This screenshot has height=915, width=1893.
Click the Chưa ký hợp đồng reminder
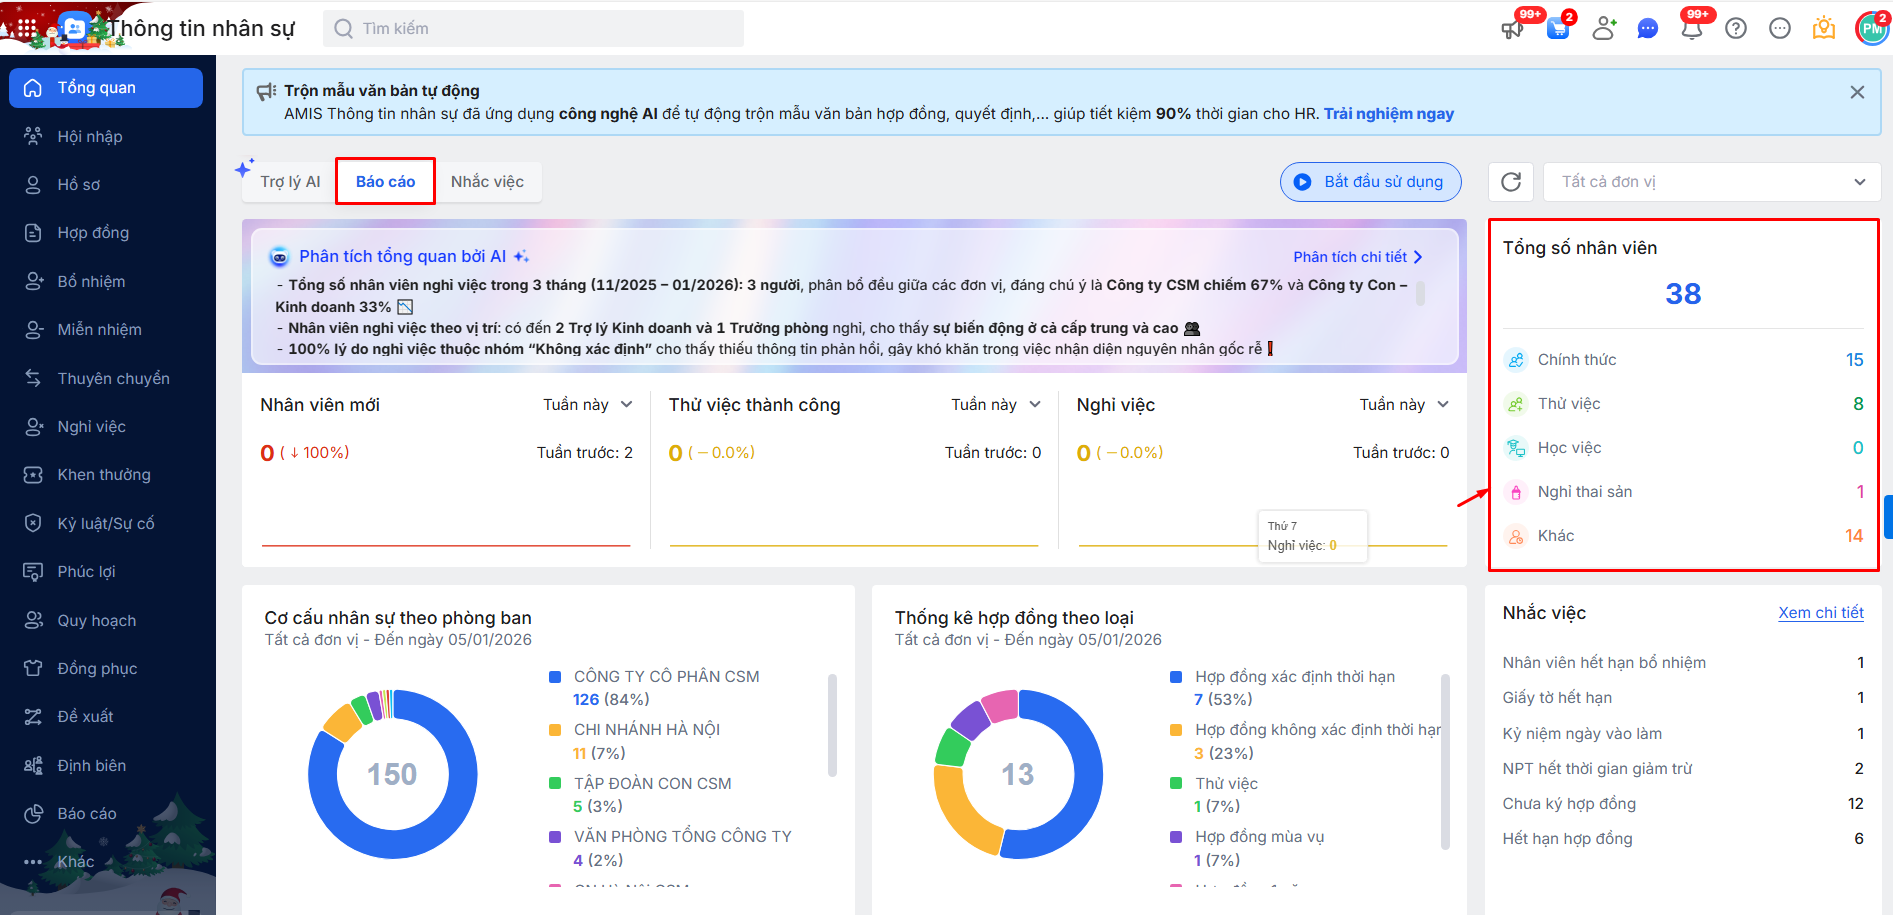pos(1684,804)
